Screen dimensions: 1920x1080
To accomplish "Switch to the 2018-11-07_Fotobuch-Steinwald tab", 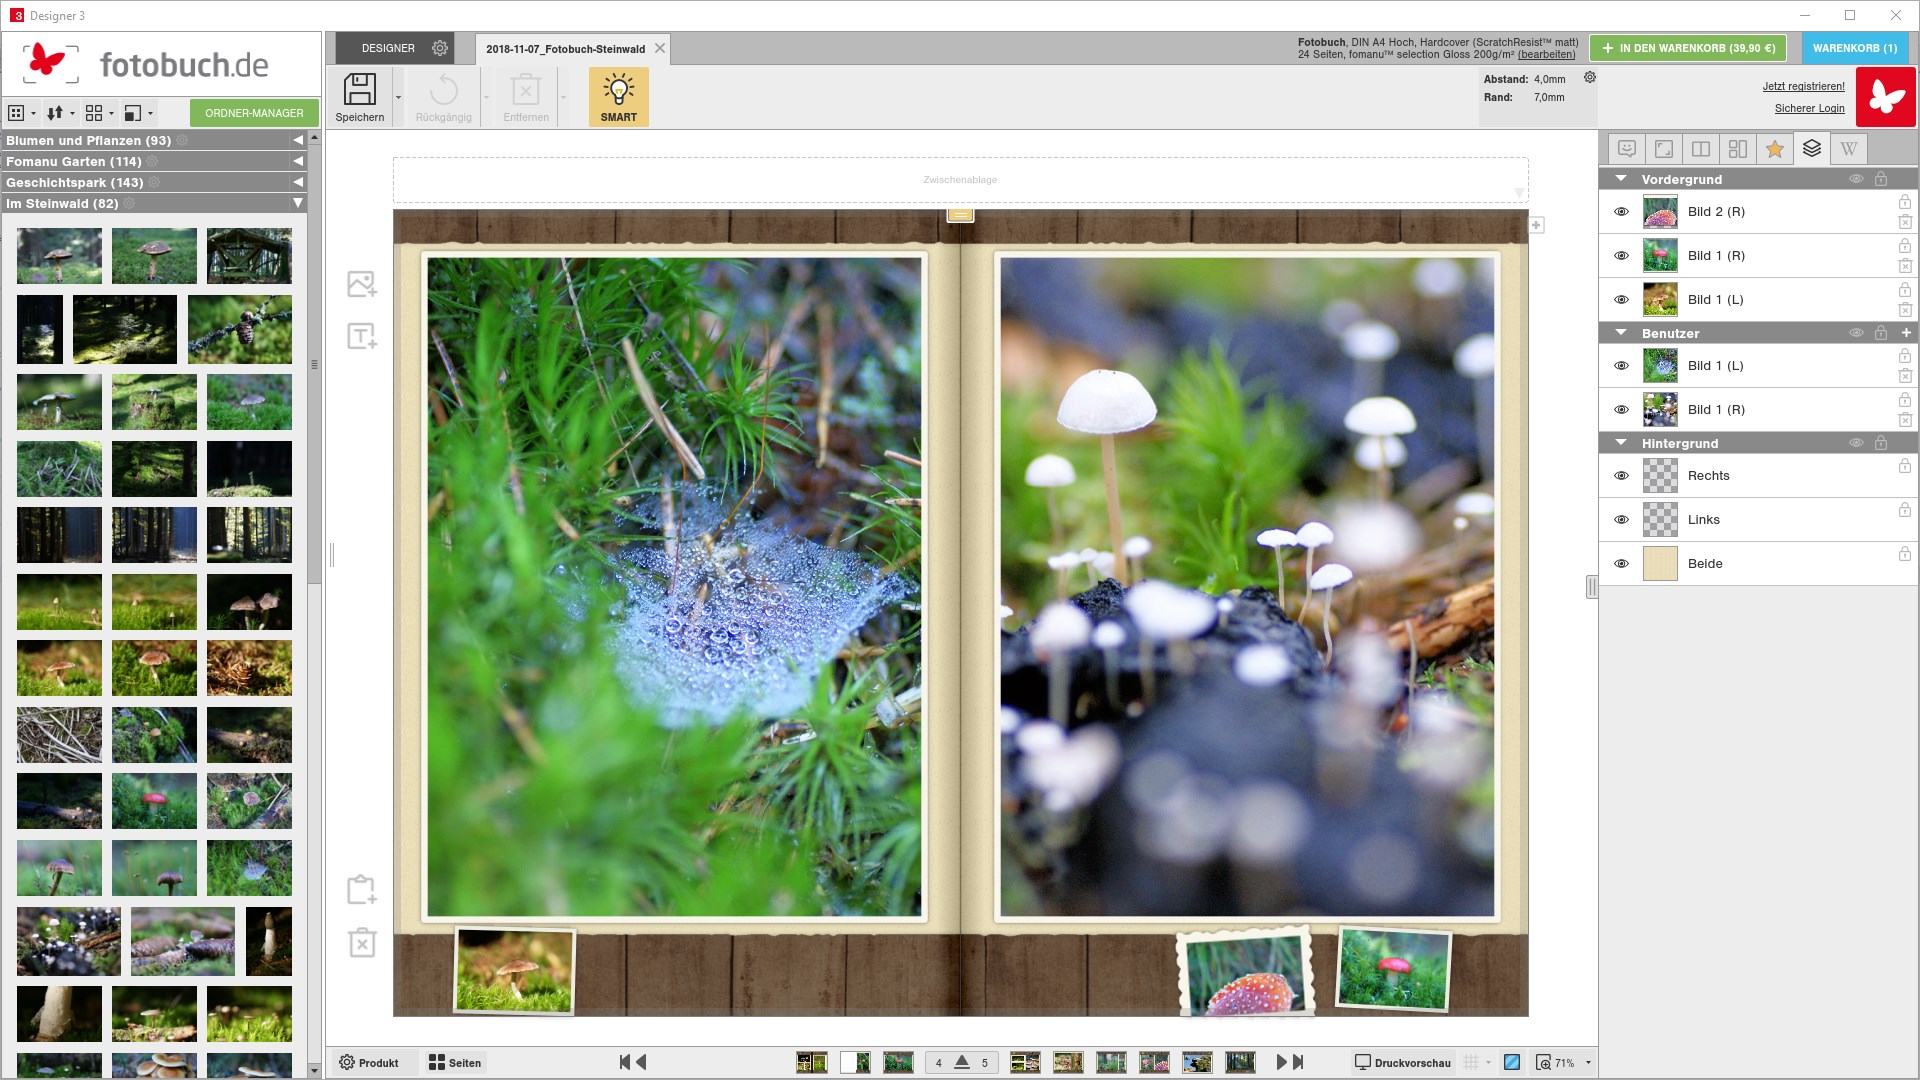I will 566,49.
